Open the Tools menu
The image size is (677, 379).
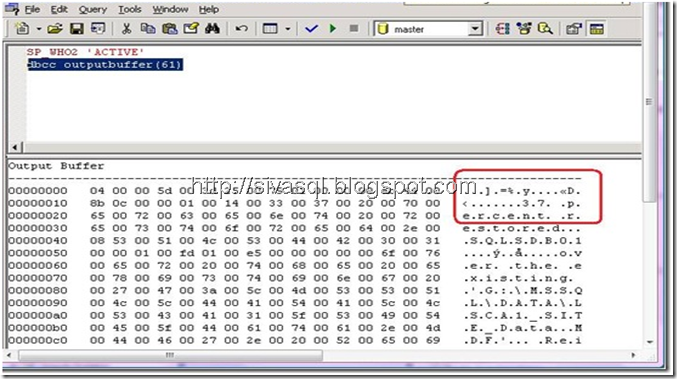[x=130, y=9]
